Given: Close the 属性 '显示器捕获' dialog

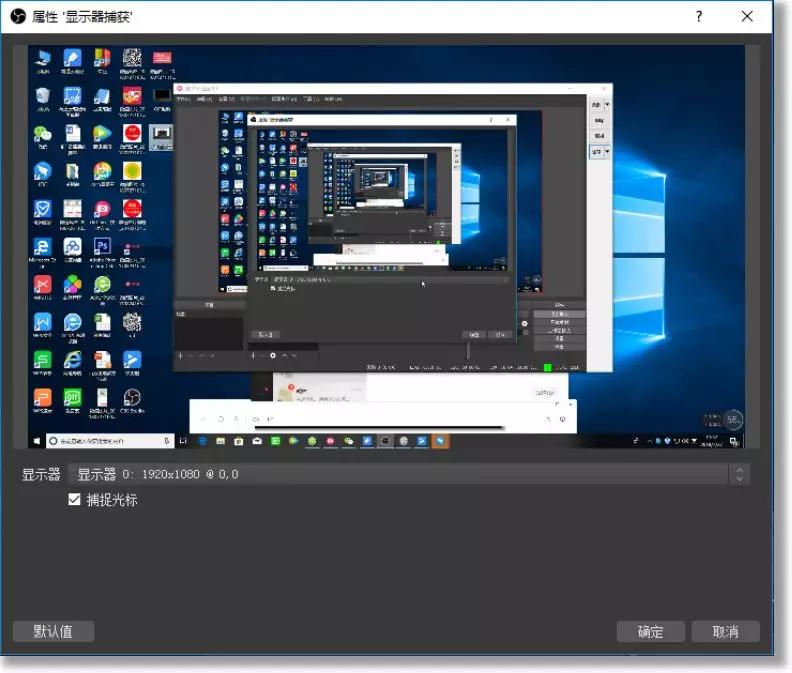Looking at the screenshot, I should (x=747, y=17).
